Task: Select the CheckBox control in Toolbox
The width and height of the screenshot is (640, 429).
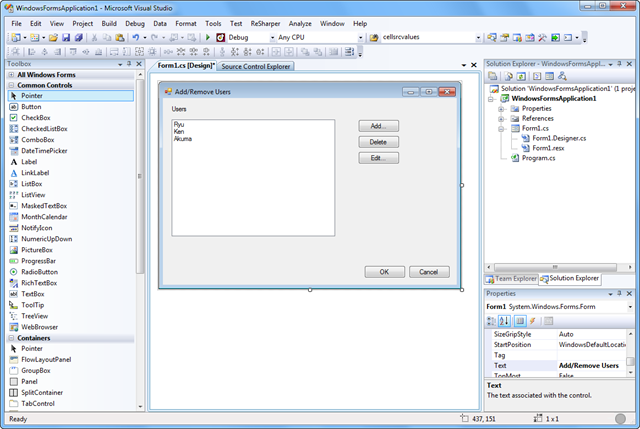Action: click(x=35, y=118)
